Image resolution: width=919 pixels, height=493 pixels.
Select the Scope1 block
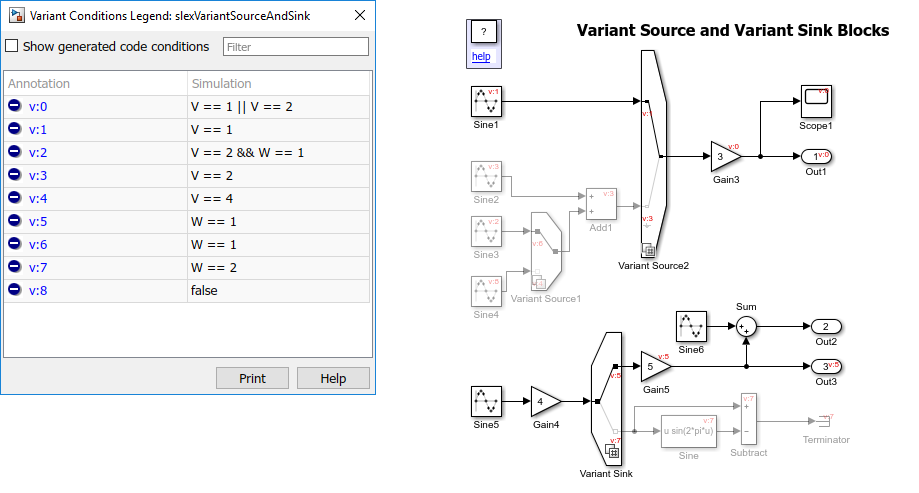(x=816, y=101)
